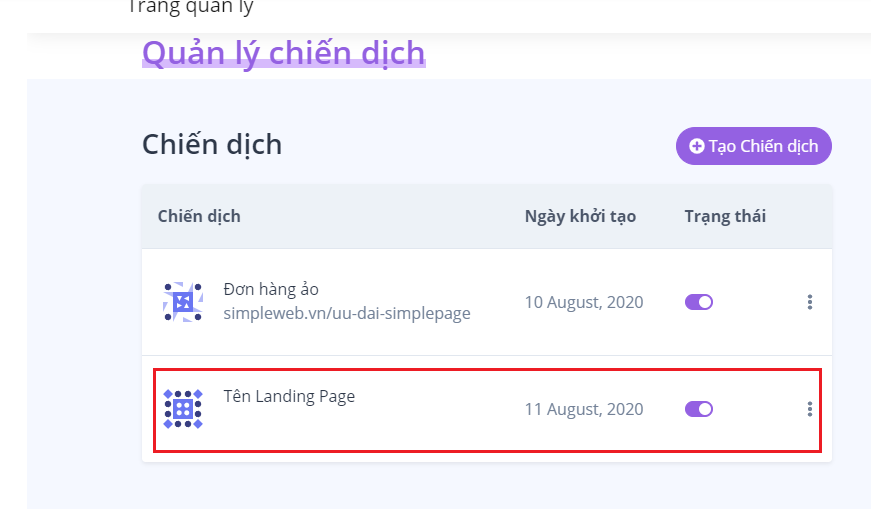Click the Đơn hàng ảo campaign name
The width and height of the screenshot is (871, 509).
271,290
